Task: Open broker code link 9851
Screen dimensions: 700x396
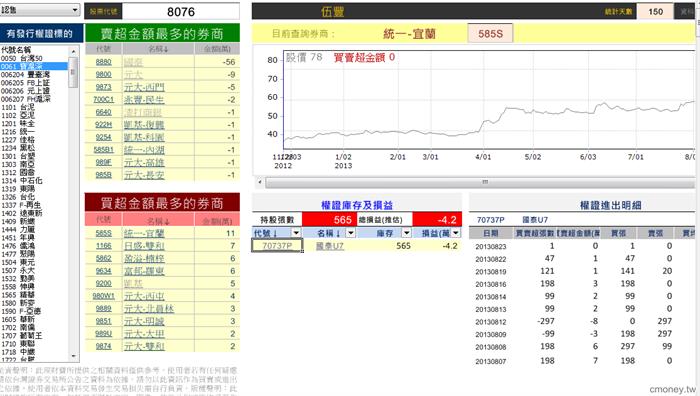Action: click(x=103, y=321)
